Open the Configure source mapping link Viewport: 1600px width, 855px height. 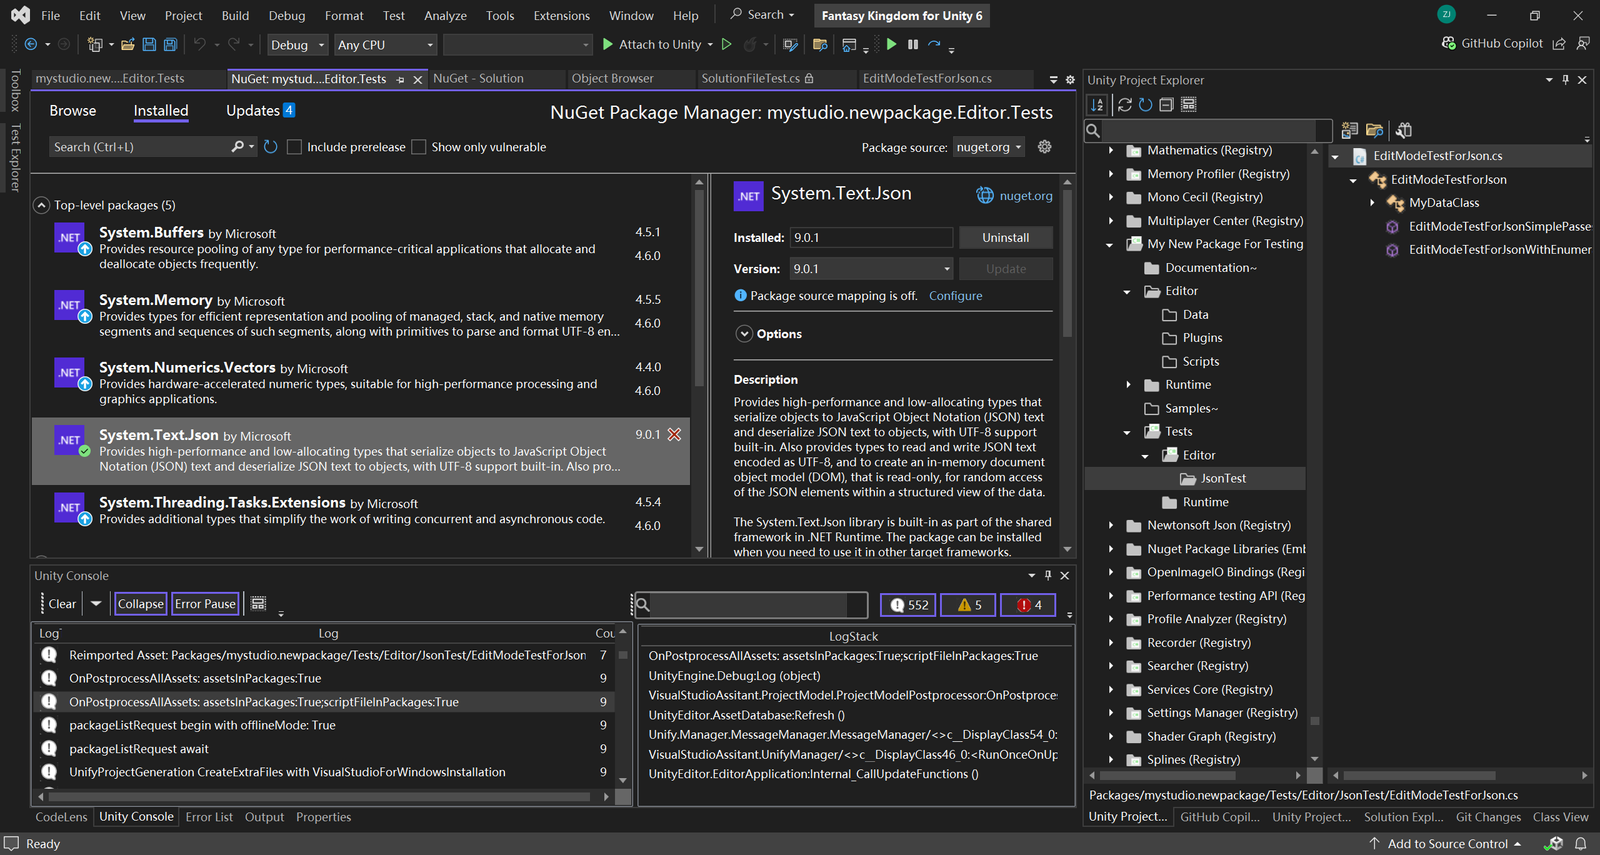point(955,296)
